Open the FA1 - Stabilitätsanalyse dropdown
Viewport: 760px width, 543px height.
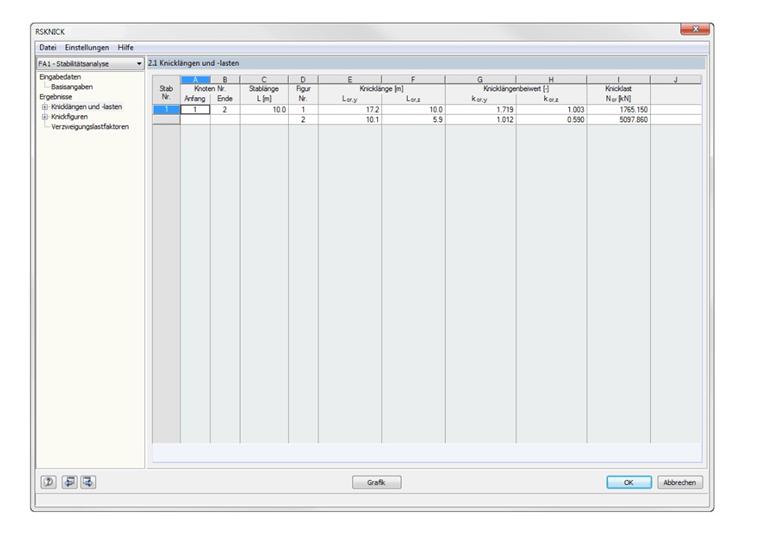click(90, 64)
